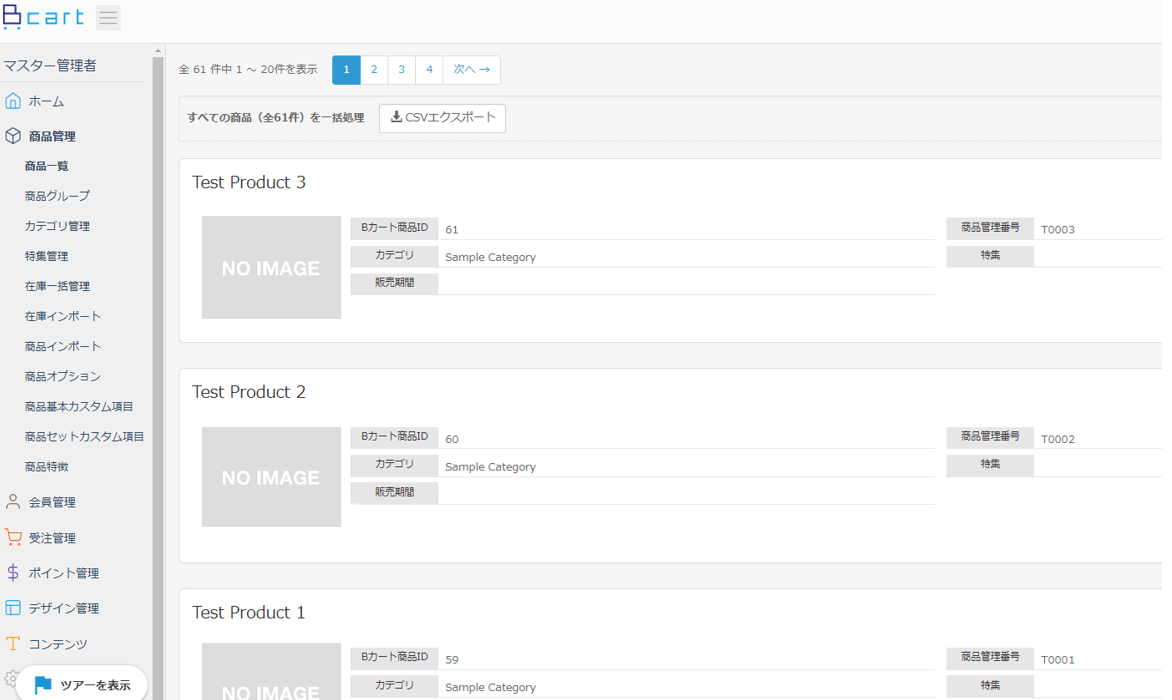The width and height of the screenshot is (1172, 700).
Task: Click management number T0001
Action: (1058, 660)
